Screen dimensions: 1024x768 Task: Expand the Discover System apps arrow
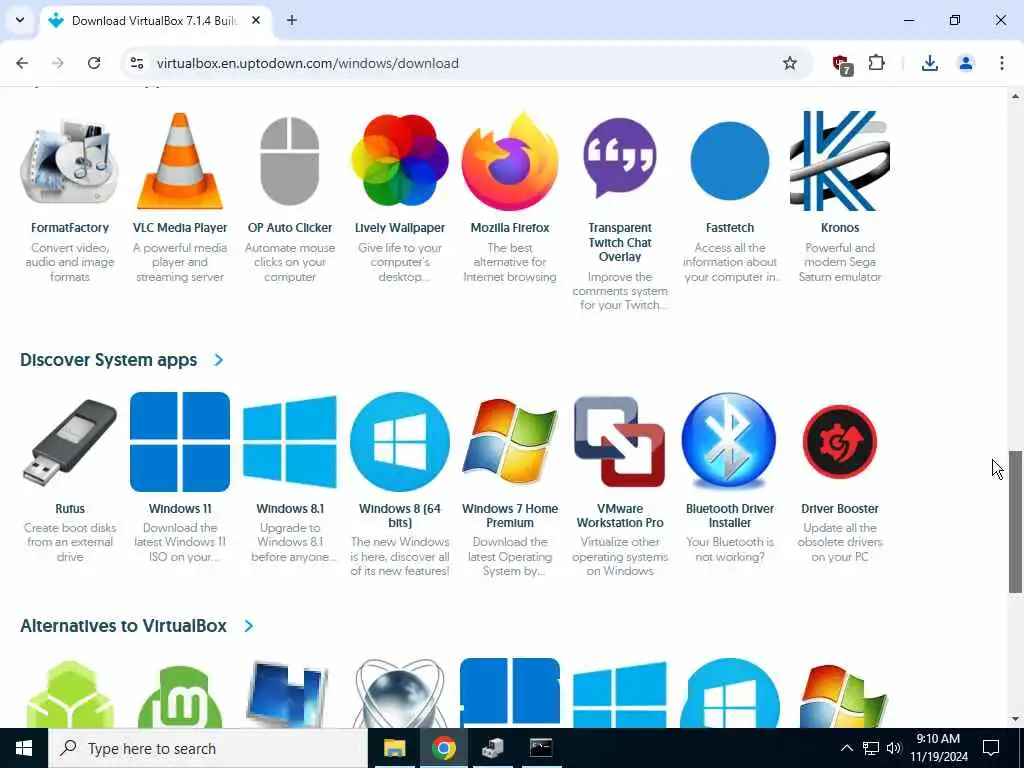219,360
